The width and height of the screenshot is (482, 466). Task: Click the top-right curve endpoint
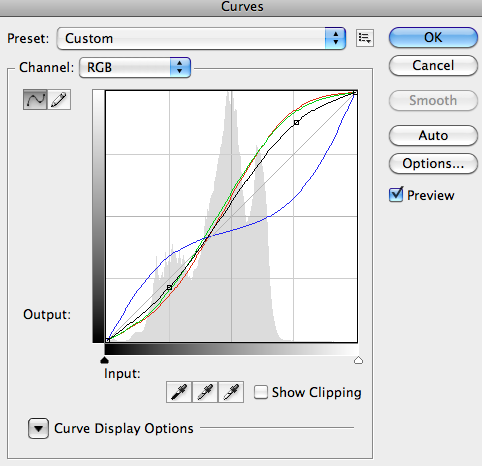pyautogui.click(x=355, y=93)
